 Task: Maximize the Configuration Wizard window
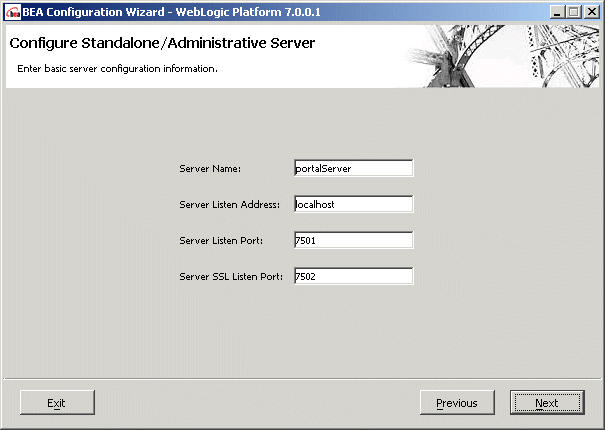point(574,12)
